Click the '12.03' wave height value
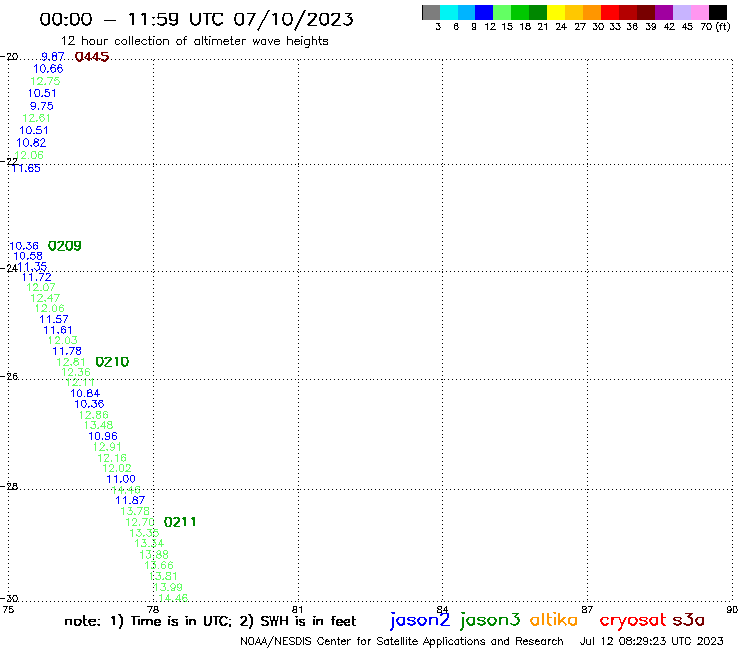The height and width of the screenshot is (650, 740). (63, 340)
